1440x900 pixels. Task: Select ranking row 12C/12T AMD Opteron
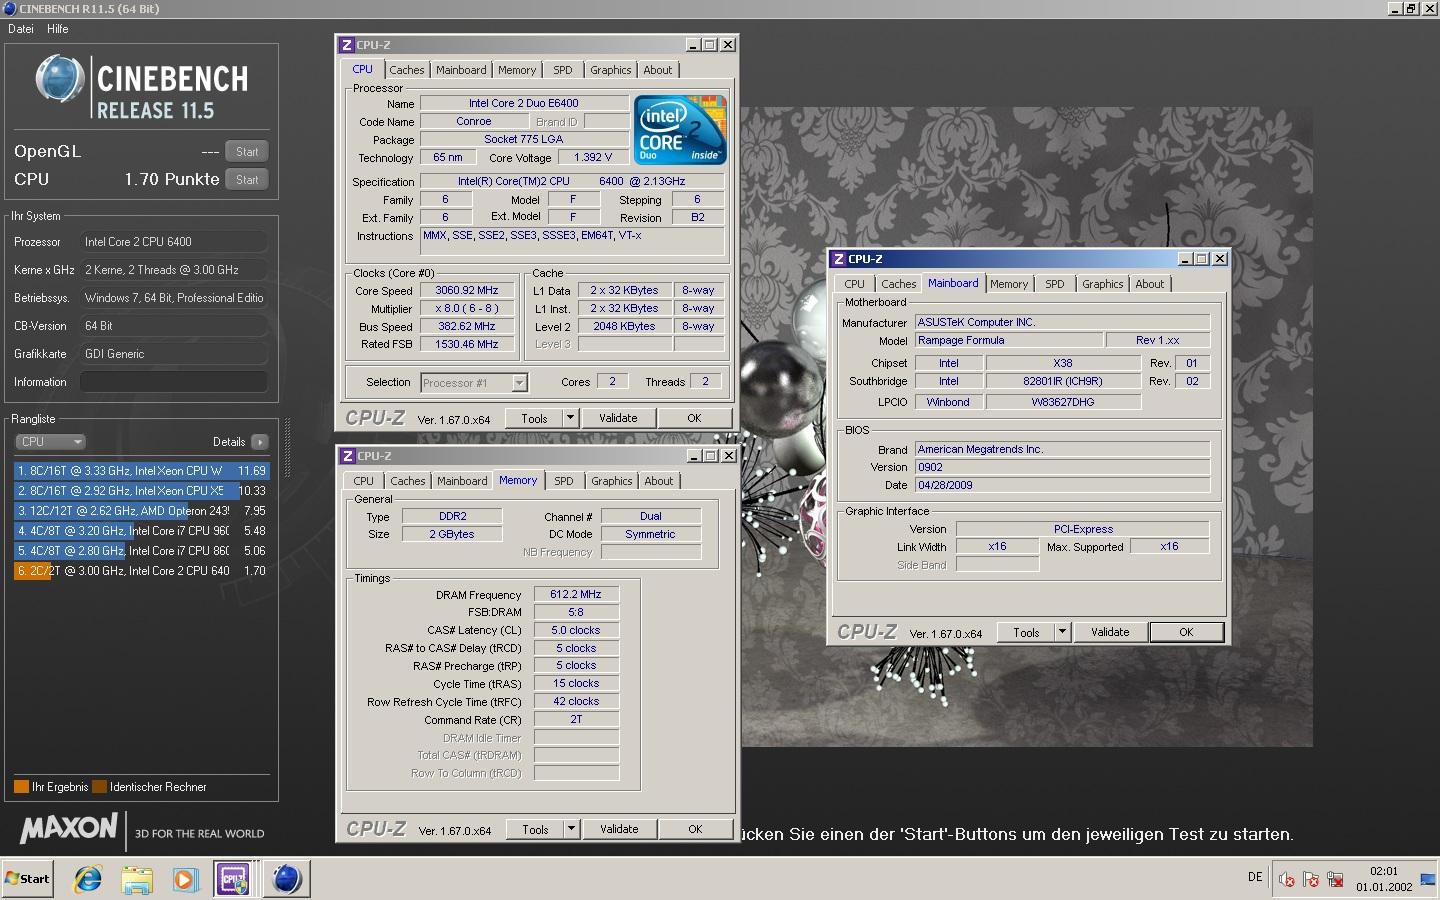[141, 511]
